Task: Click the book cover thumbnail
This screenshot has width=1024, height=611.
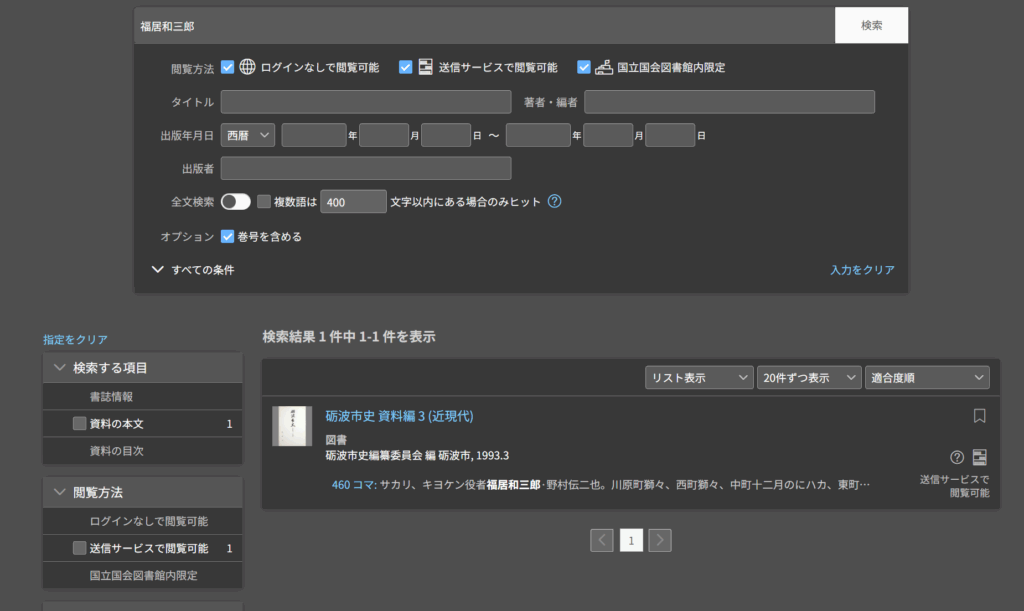Action: (x=292, y=426)
